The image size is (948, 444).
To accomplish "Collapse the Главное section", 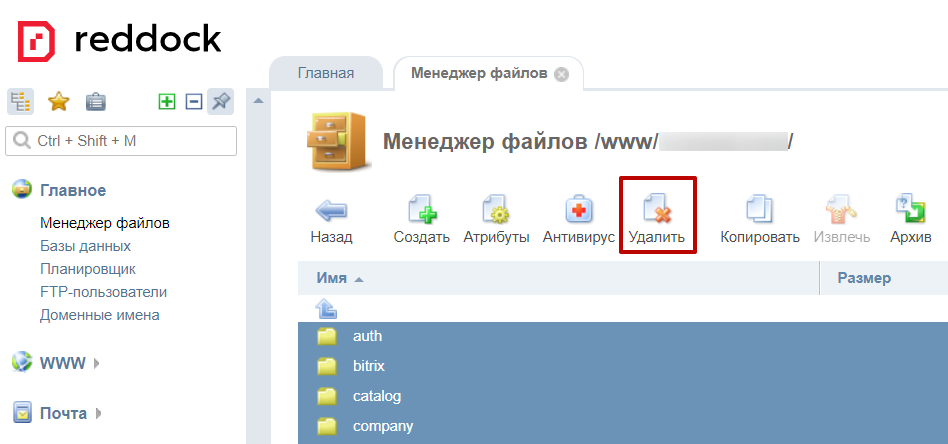I will pos(72,190).
